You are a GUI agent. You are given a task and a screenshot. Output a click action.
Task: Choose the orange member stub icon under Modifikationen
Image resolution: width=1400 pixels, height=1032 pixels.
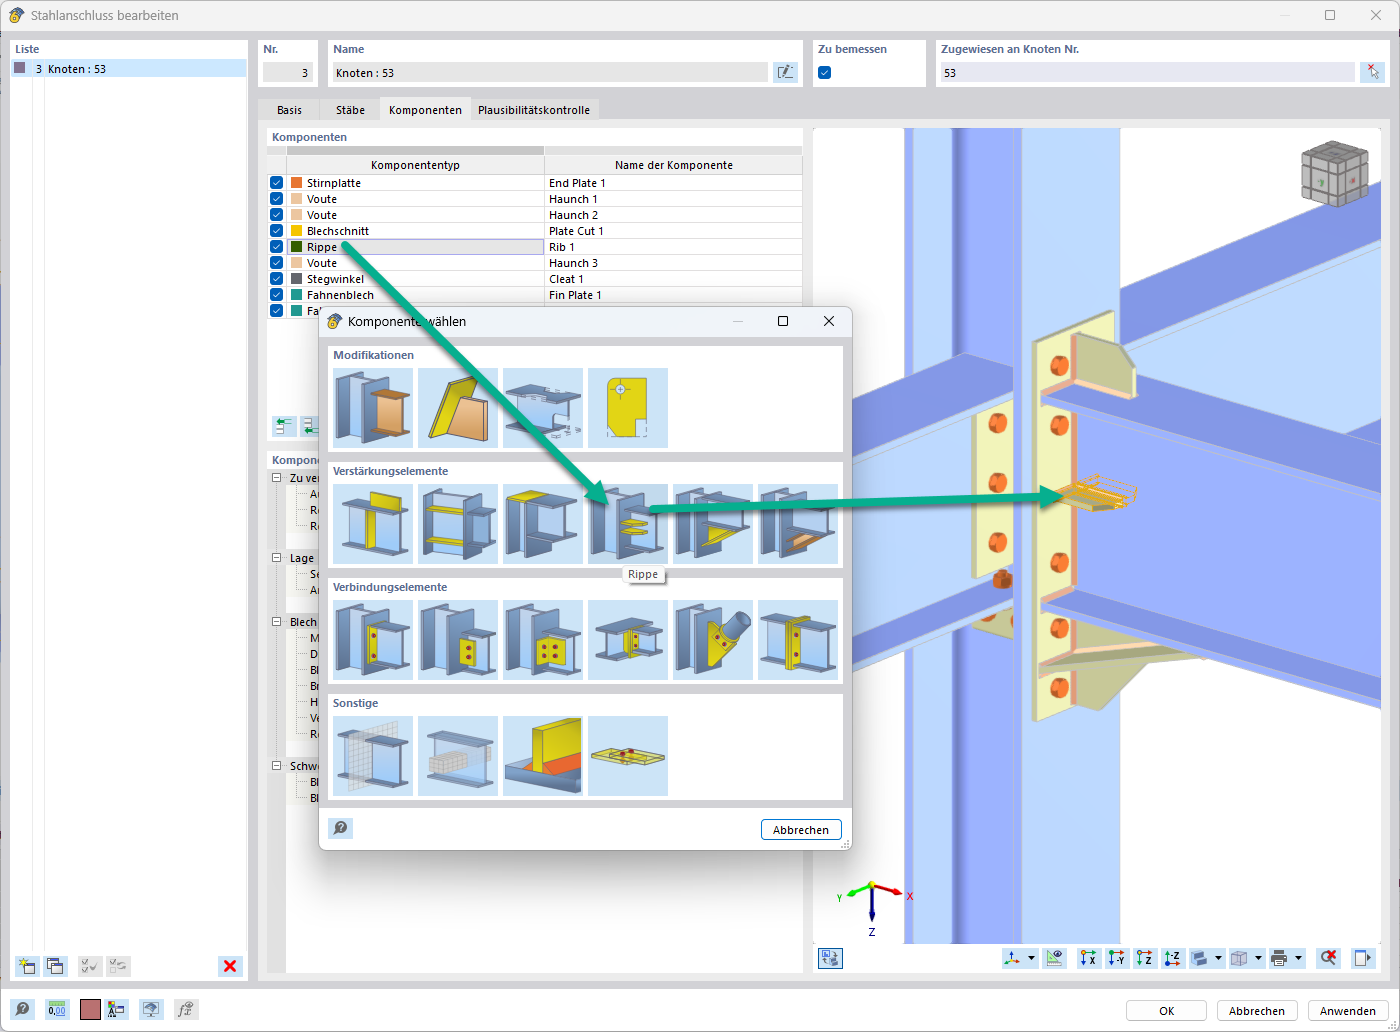373,408
